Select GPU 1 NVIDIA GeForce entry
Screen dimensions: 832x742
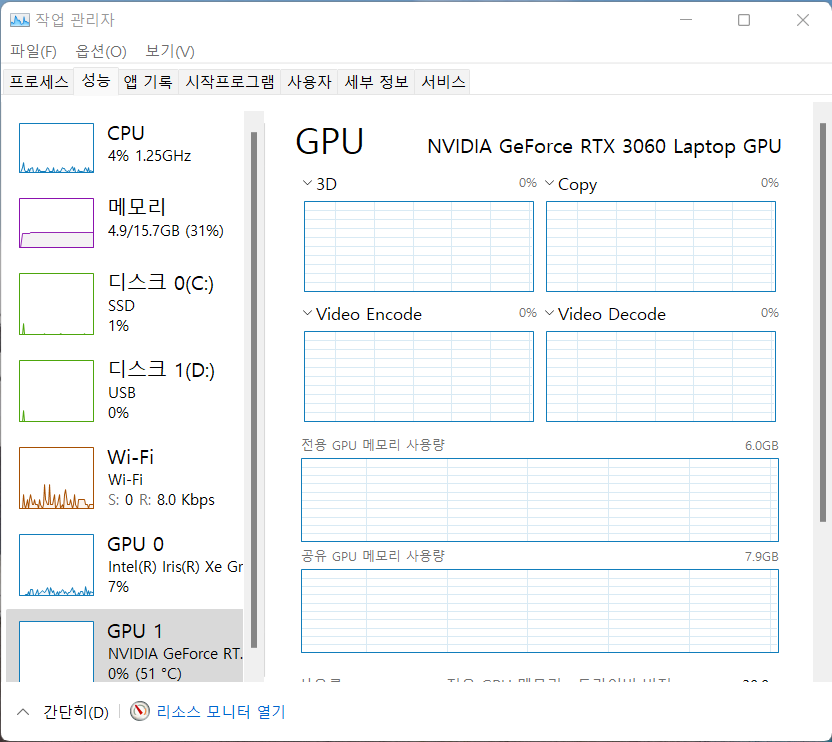56,648
